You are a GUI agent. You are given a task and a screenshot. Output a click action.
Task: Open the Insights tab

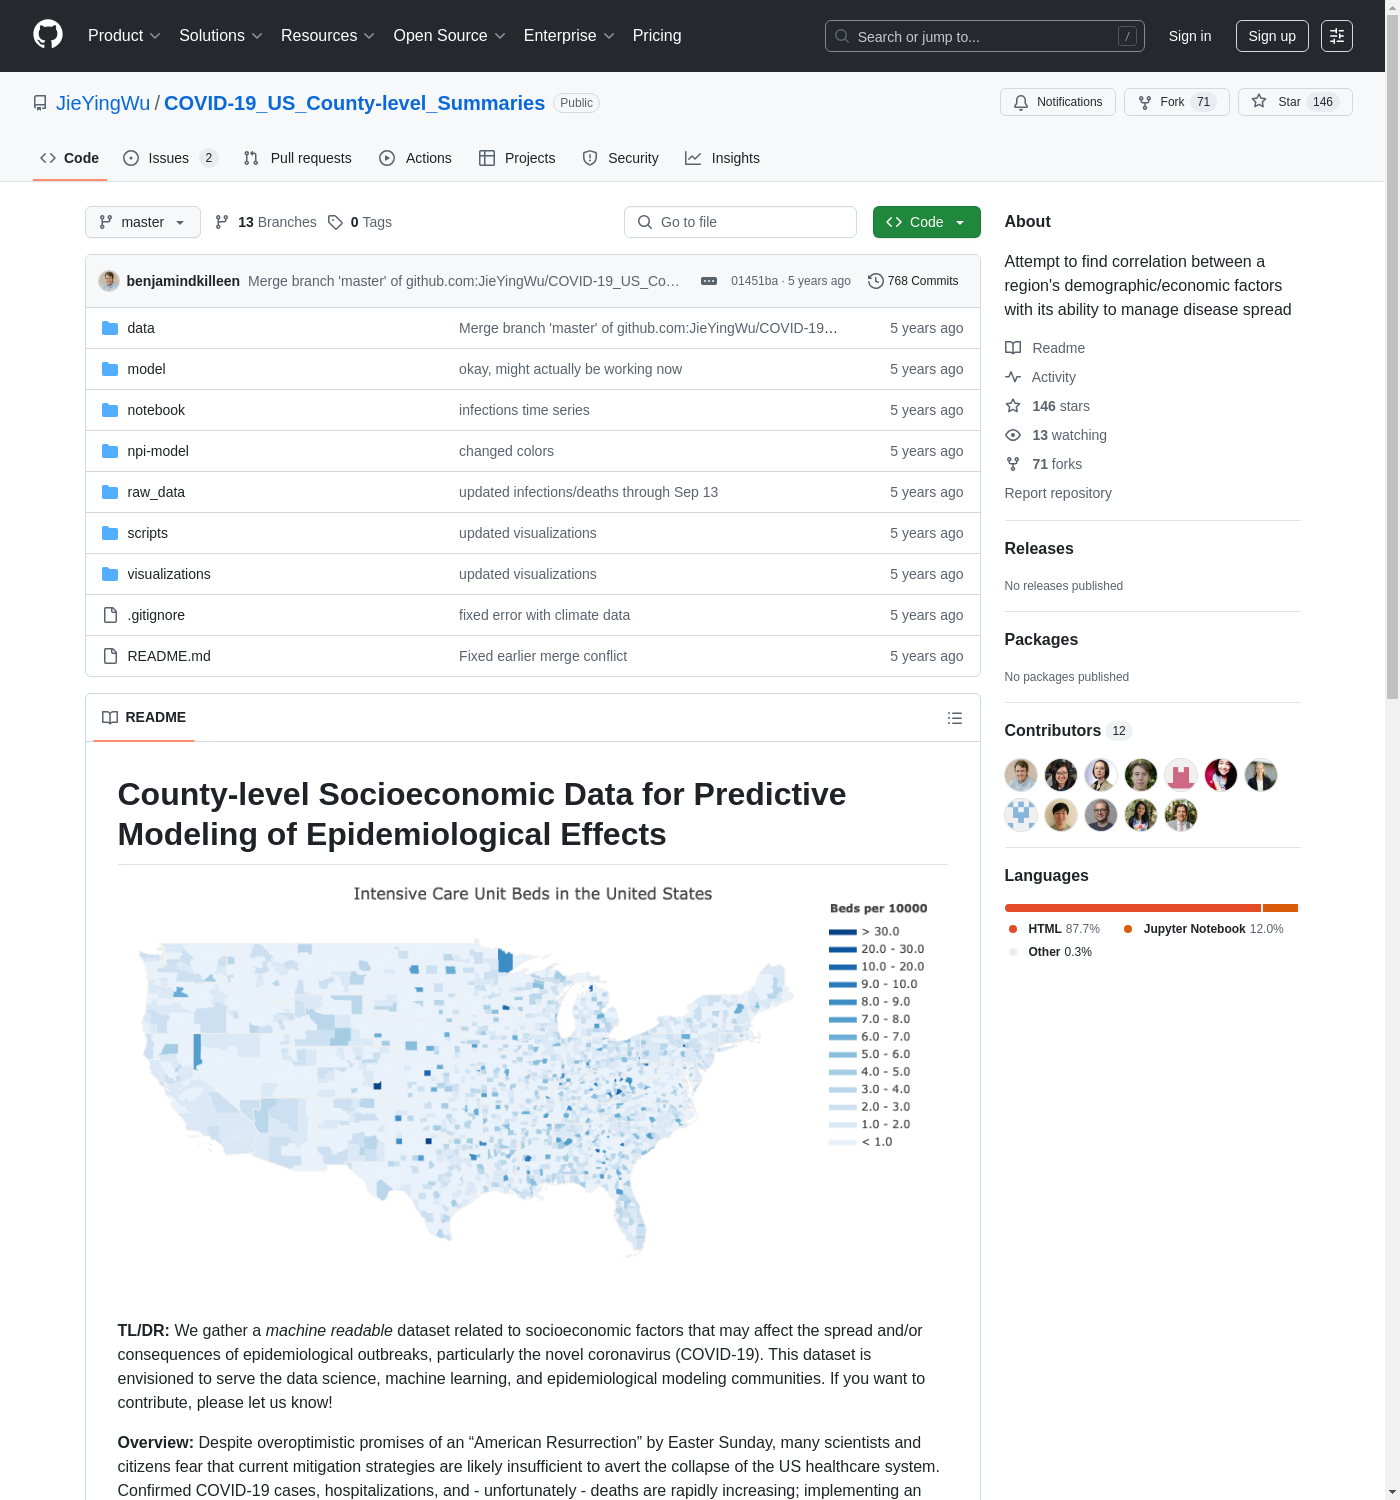click(722, 158)
